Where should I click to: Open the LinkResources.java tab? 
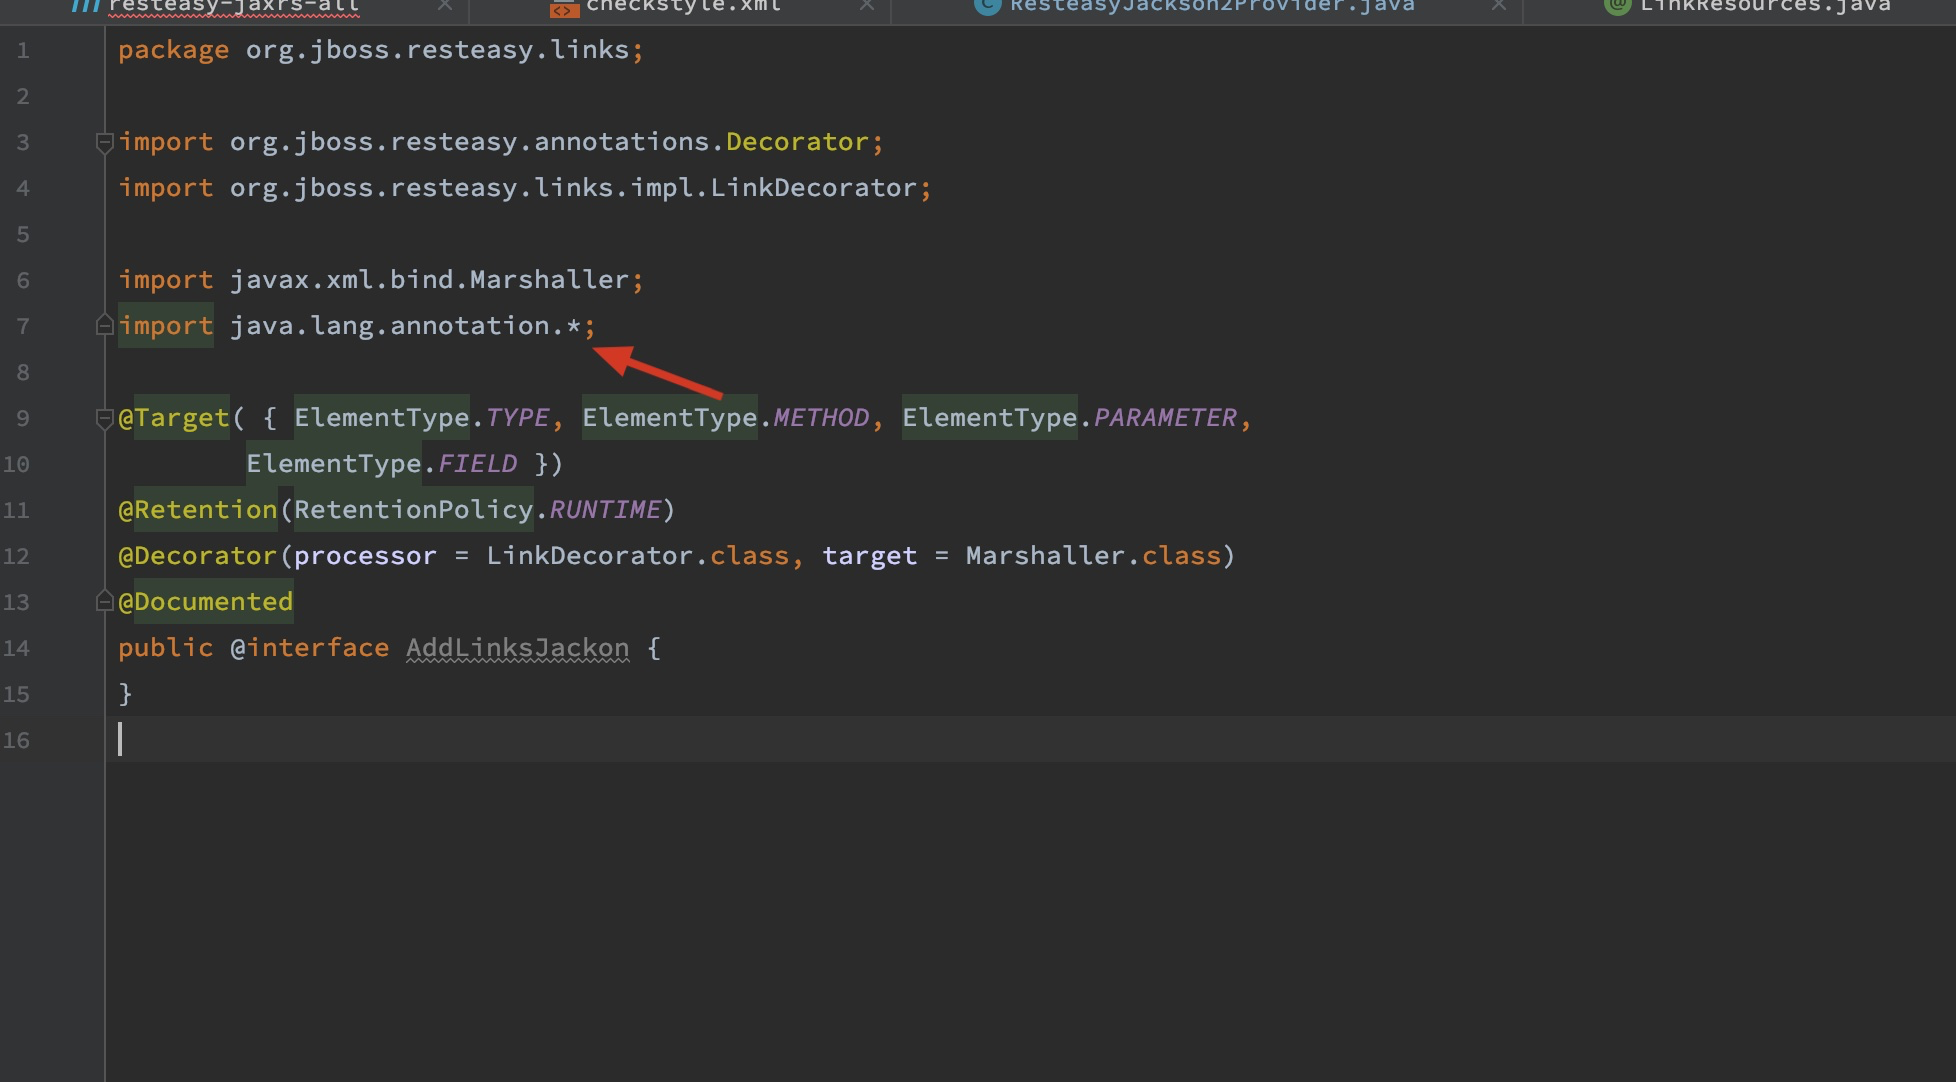coord(1764,6)
